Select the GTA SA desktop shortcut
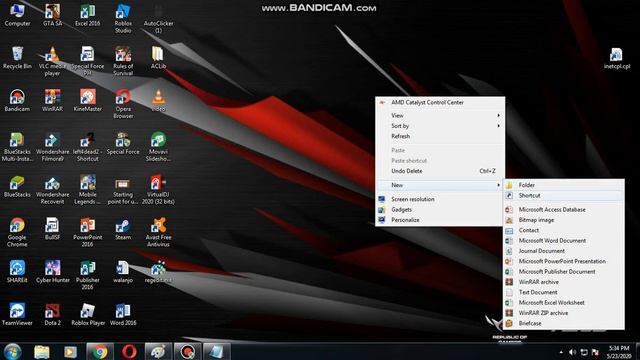This screenshot has width=640, height=360. pos(52,16)
